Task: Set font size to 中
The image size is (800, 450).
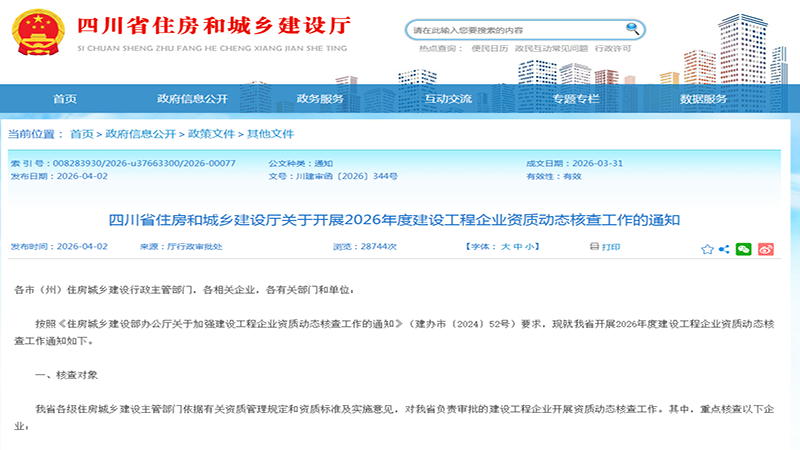Action: (x=518, y=246)
